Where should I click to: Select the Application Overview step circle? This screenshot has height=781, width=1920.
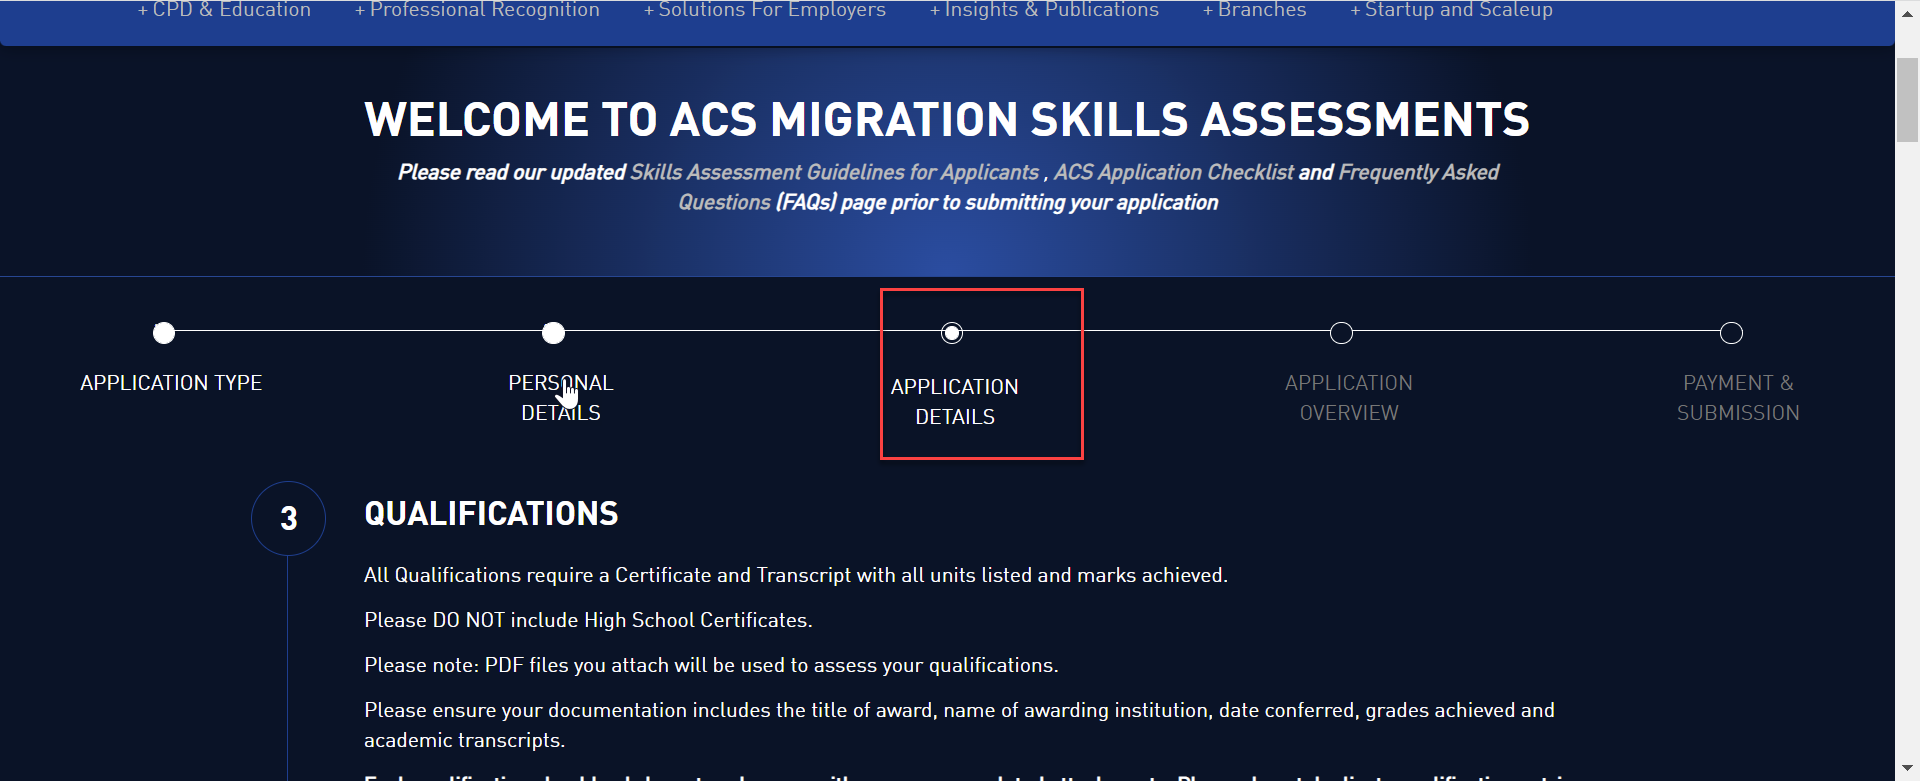tap(1341, 333)
